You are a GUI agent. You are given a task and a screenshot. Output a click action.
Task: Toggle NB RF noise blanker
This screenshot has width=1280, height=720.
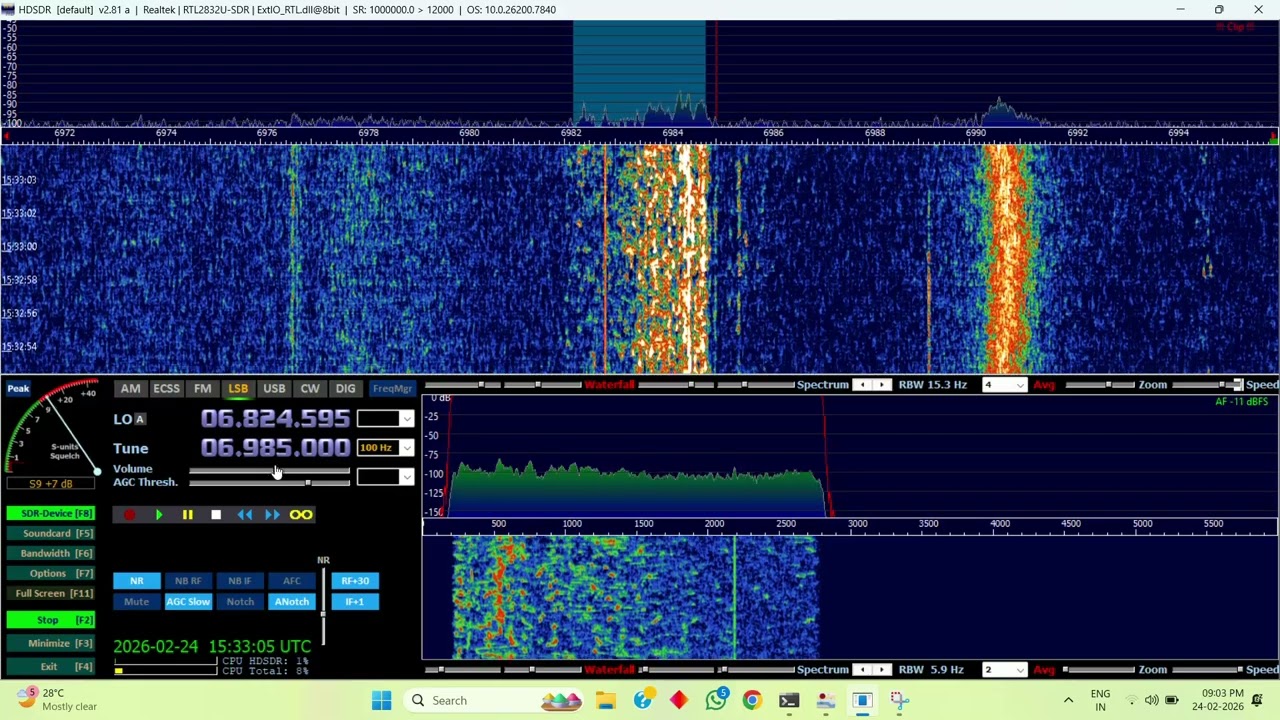(188, 581)
